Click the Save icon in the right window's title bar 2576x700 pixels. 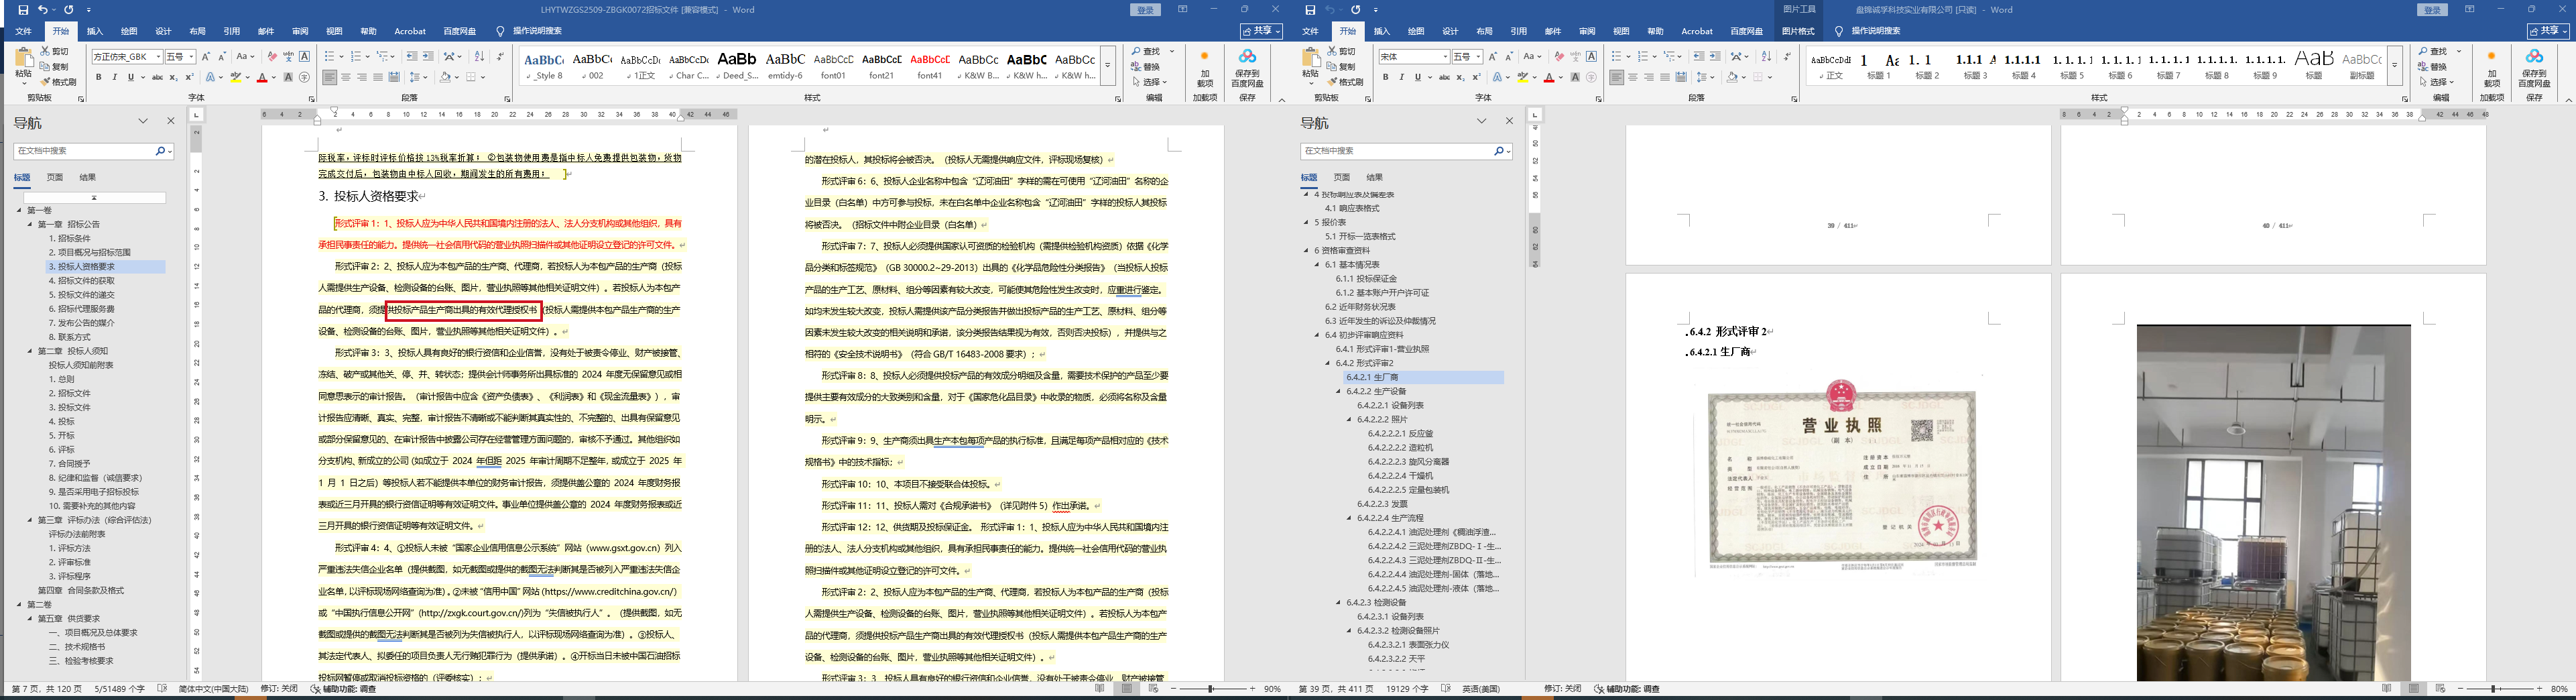(x=1310, y=10)
